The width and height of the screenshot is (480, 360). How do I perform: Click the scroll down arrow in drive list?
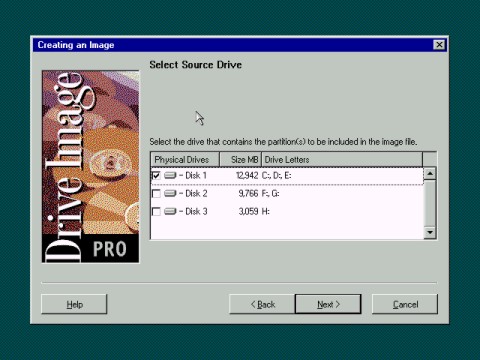point(430,232)
